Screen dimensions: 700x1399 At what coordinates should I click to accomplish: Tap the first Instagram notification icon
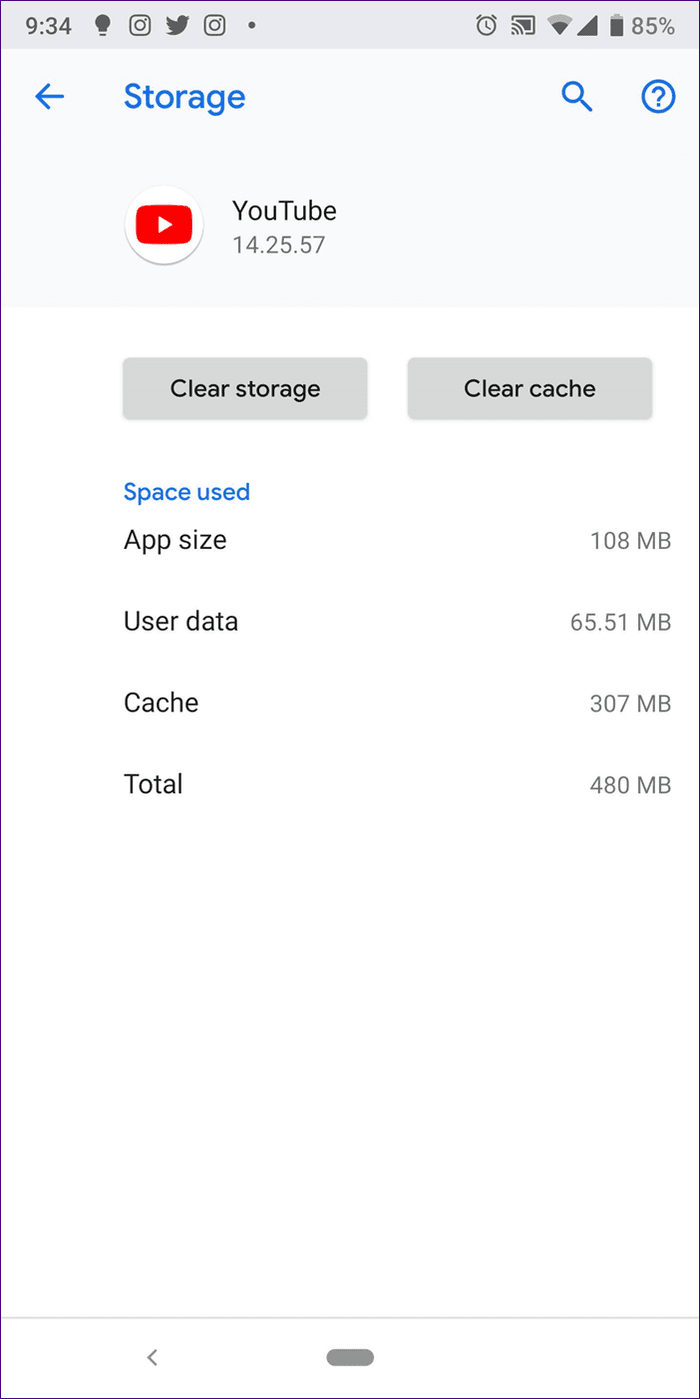(x=139, y=26)
